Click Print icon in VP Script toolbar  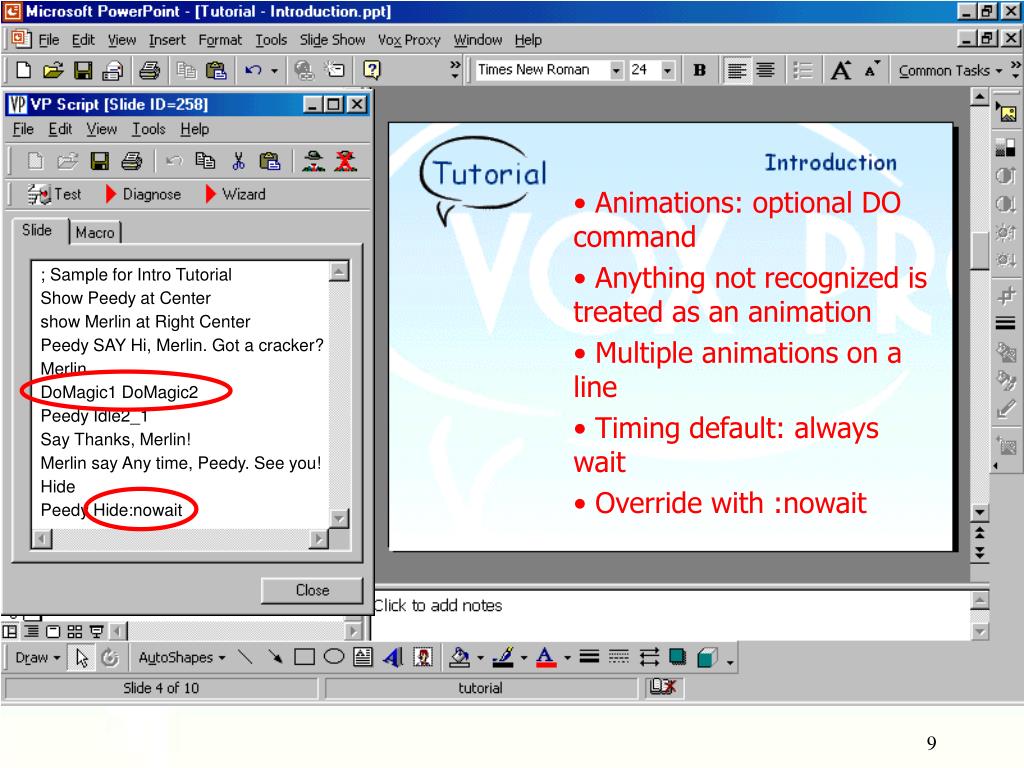coord(131,161)
